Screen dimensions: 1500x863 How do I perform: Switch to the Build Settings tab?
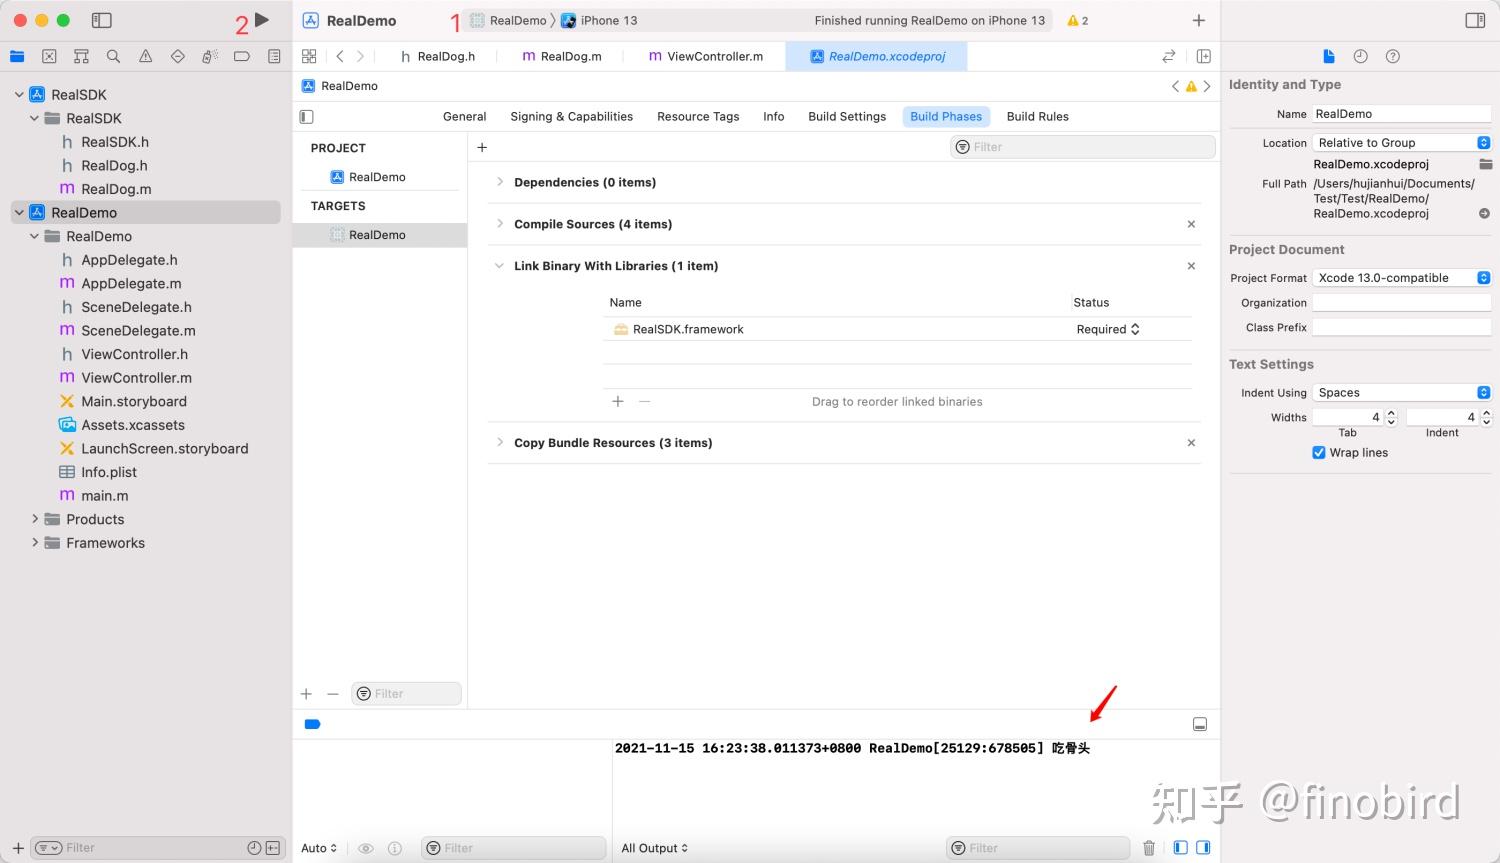coord(847,117)
